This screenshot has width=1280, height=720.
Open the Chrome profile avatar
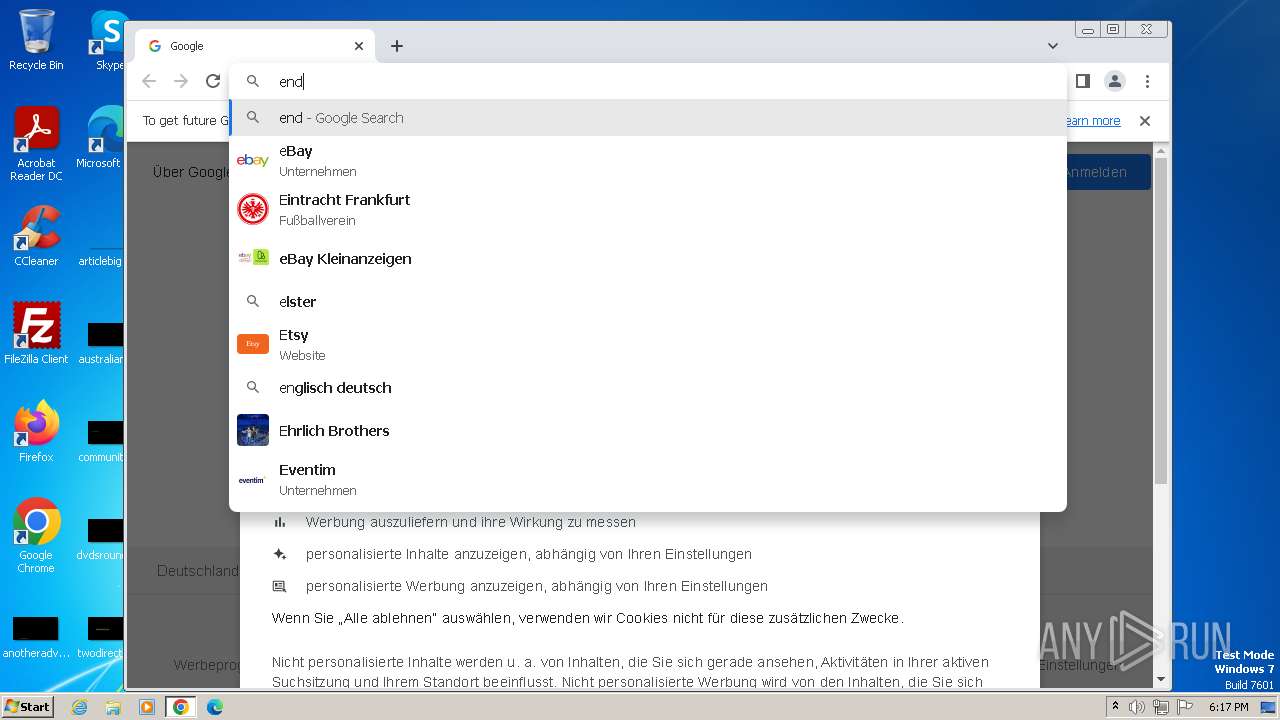(1115, 81)
